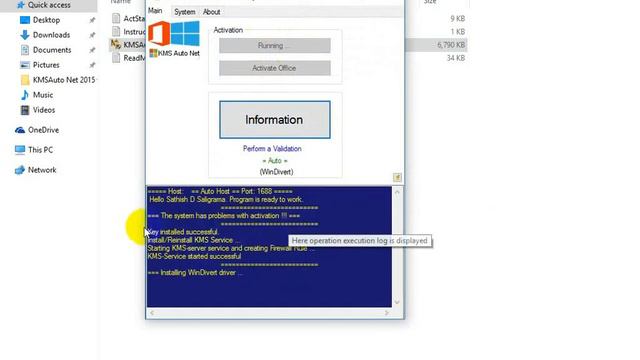Viewport: 640px width, 360px height.
Task: Click the horizontal scrollbar right arrow
Action: [387, 313]
